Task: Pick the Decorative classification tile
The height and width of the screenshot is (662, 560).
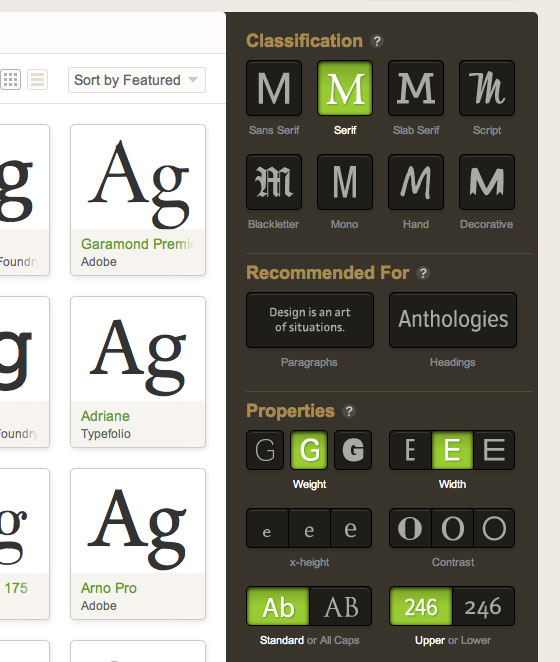Action: pyautogui.click(x=487, y=182)
